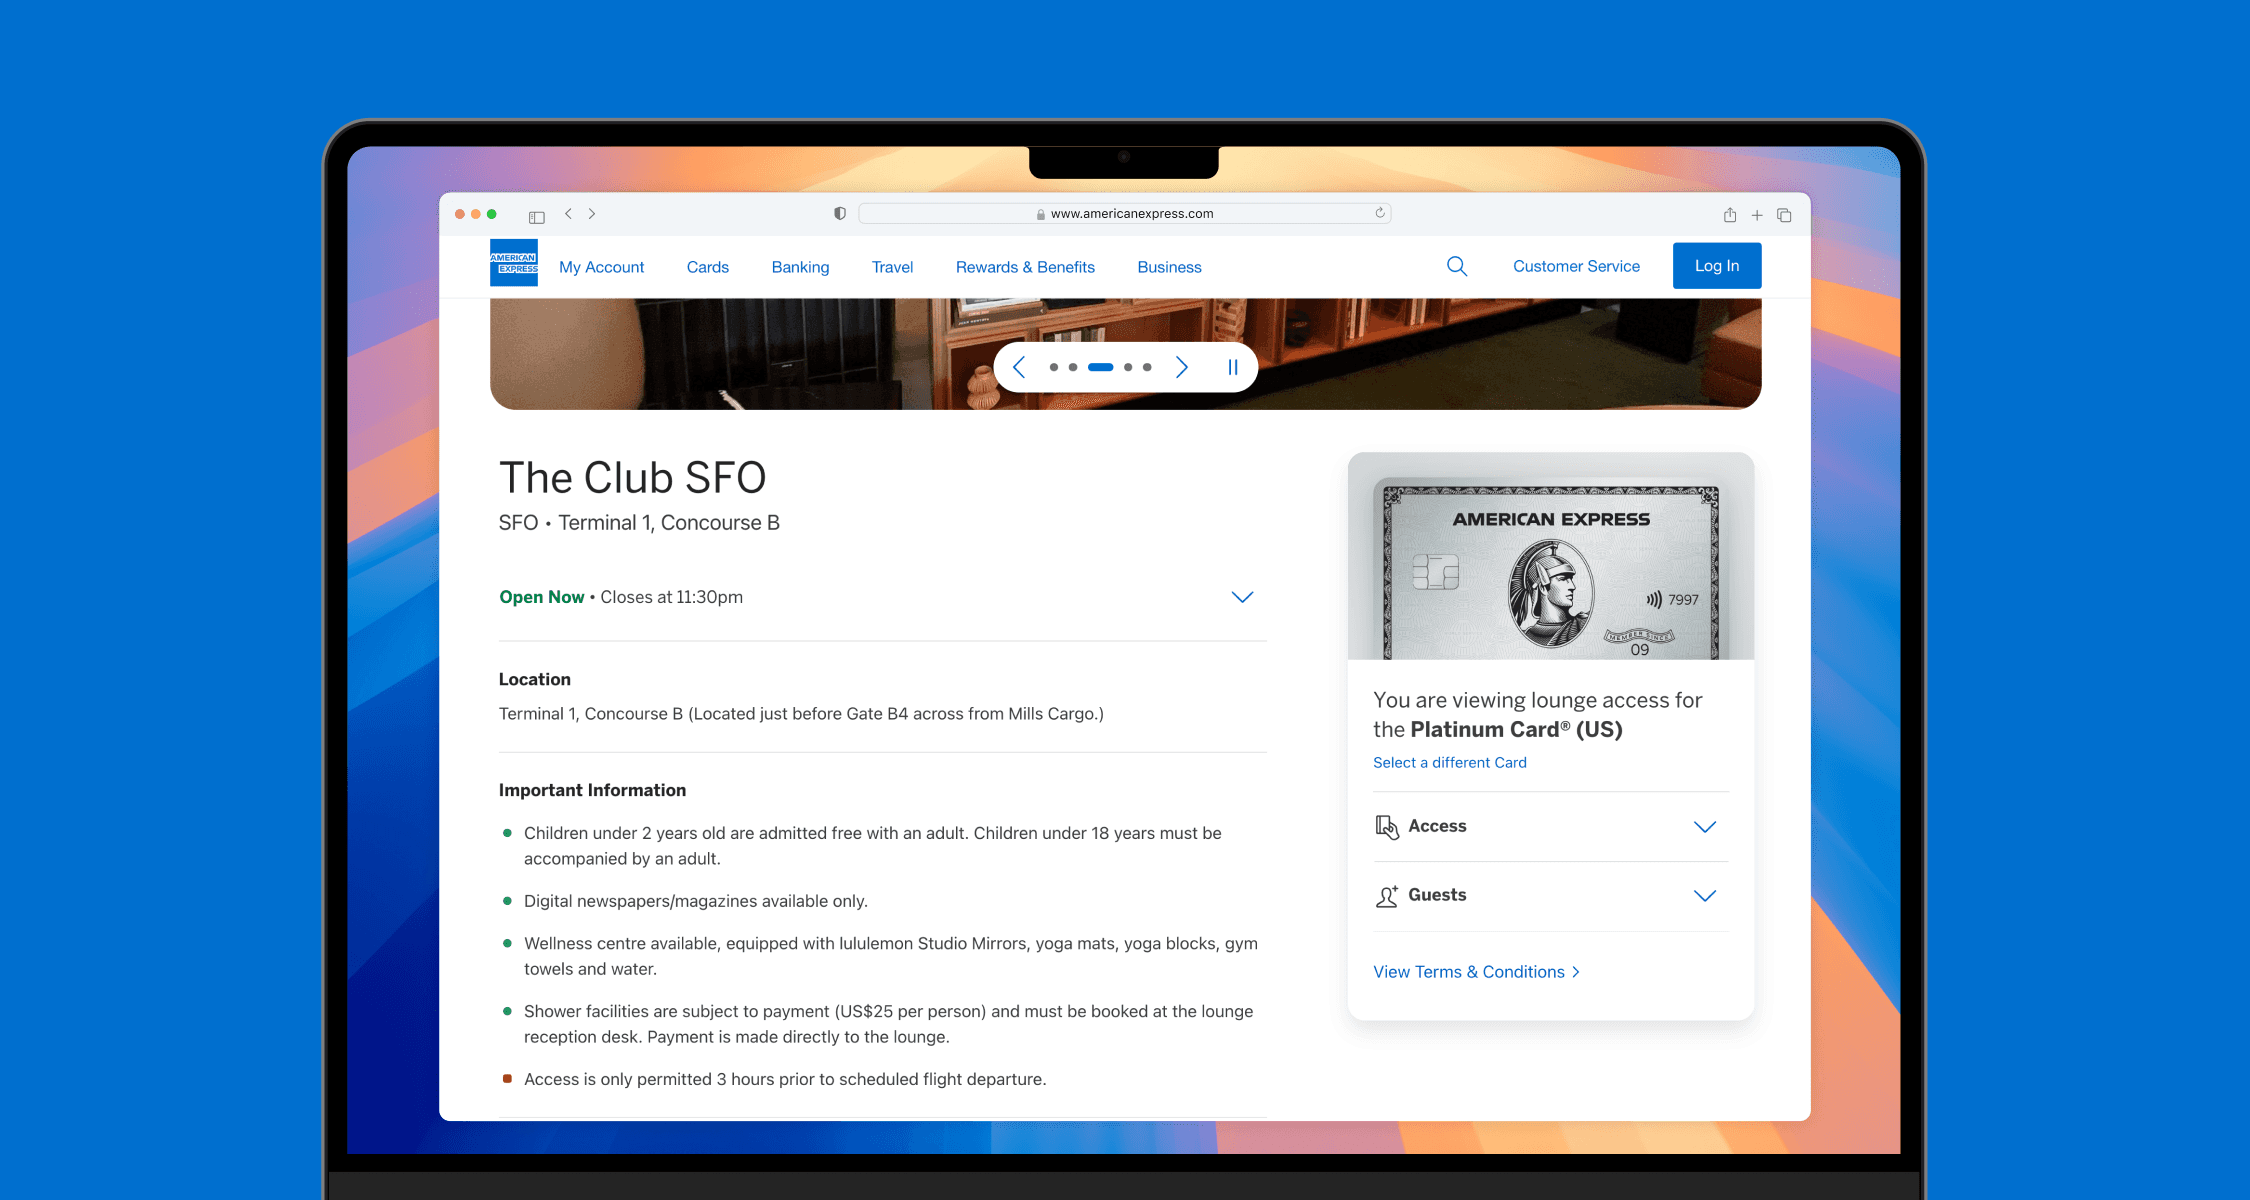Open the site search magnifier icon
Image resolution: width=2250 pixels, height=1200 pixels.
[1457, 266]
